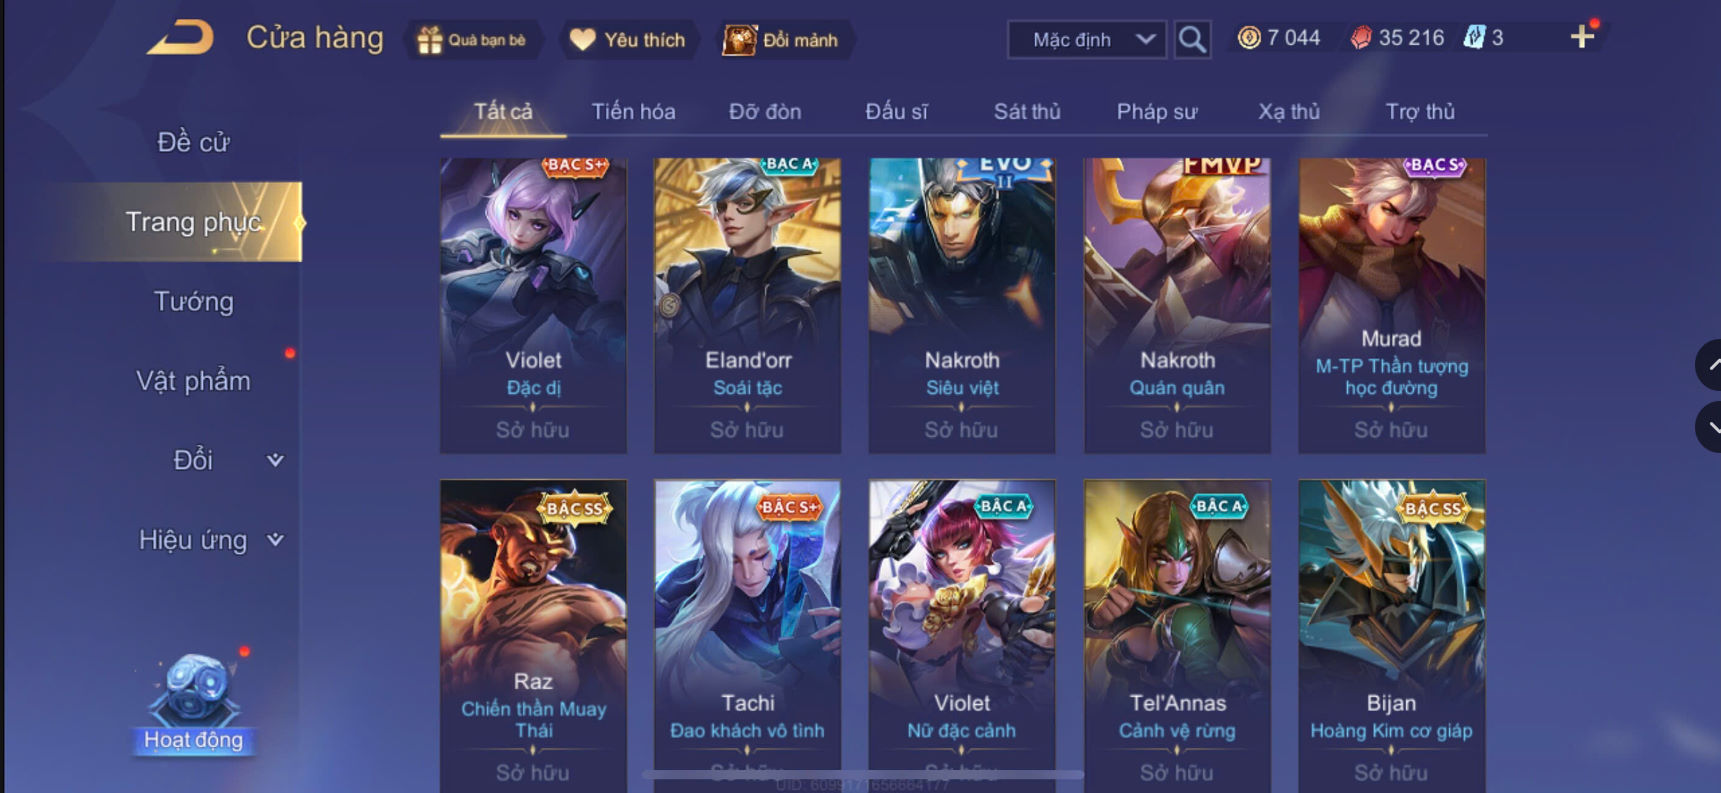Expand the Hiệu ứng sidebar menu
This screenshot has width=1721, height=793.
[x=210, y=540]
